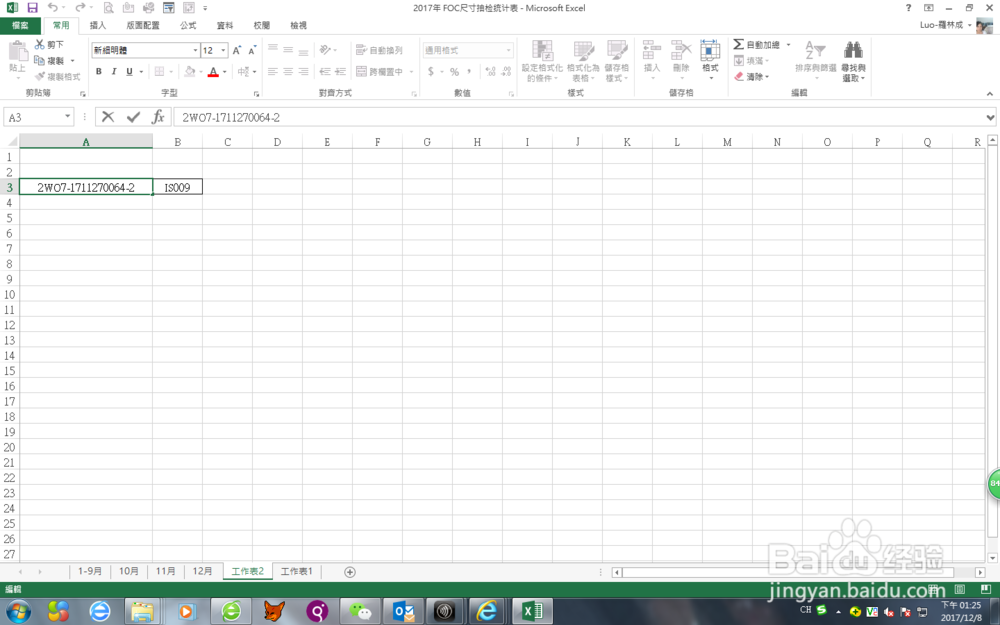
Task: Confirm the cell entry with the checkmark icon
Action: coord(133,117)
